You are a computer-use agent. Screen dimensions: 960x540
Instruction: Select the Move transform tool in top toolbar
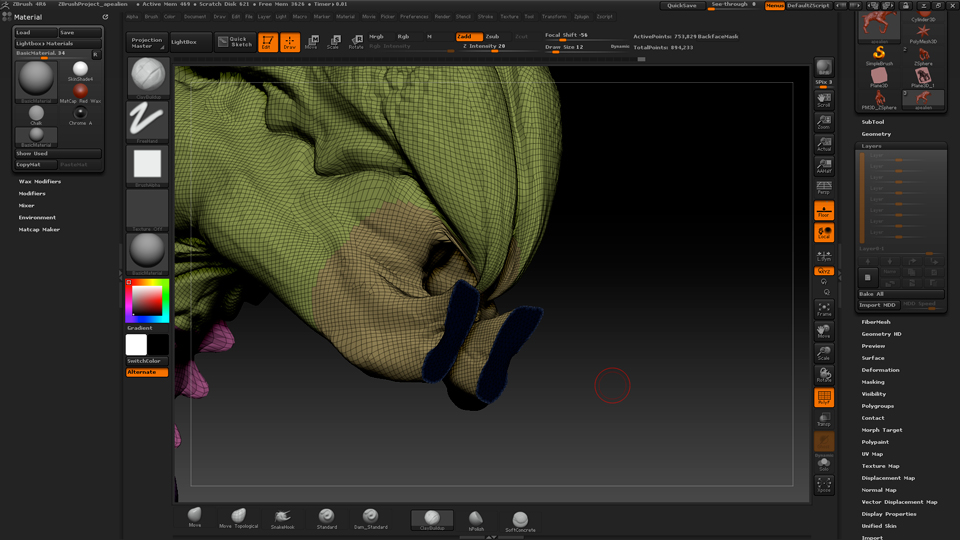click(311, 42)
